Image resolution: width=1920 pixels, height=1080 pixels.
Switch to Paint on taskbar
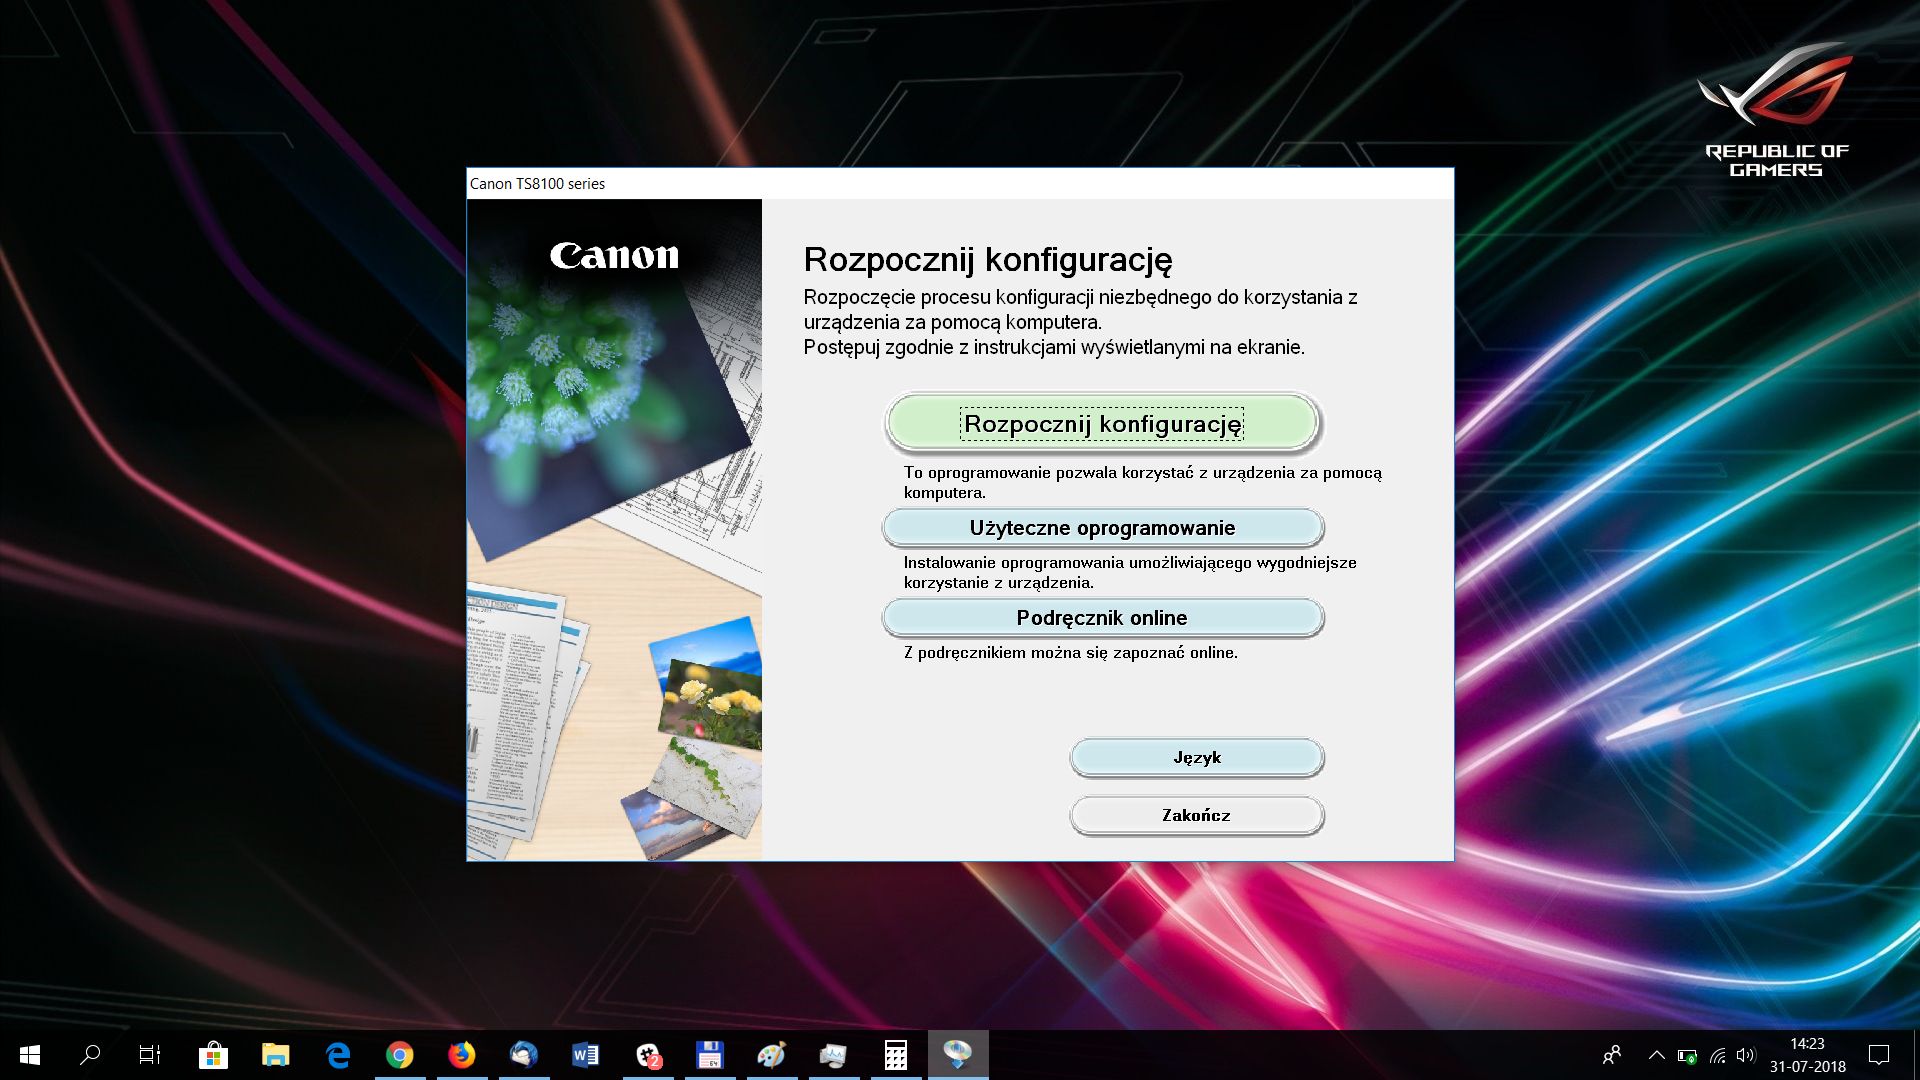(772, 1055)
